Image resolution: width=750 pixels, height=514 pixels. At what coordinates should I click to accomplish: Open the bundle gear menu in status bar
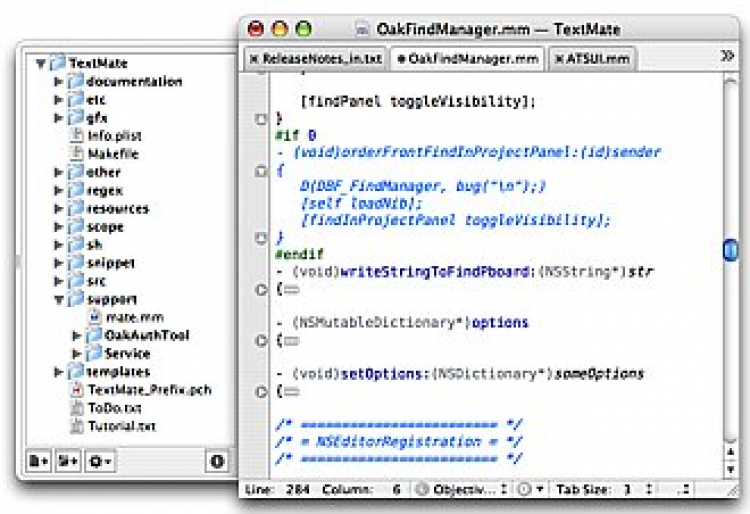click(x=531, y=489)
